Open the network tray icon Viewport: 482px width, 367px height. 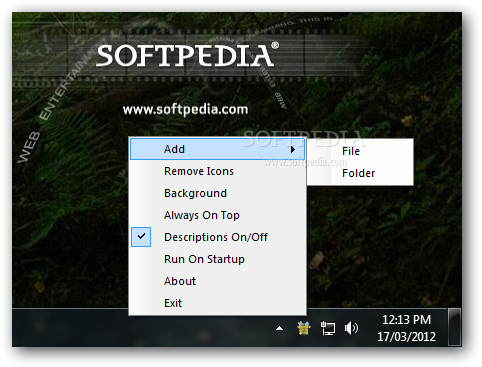coord(328,328)
